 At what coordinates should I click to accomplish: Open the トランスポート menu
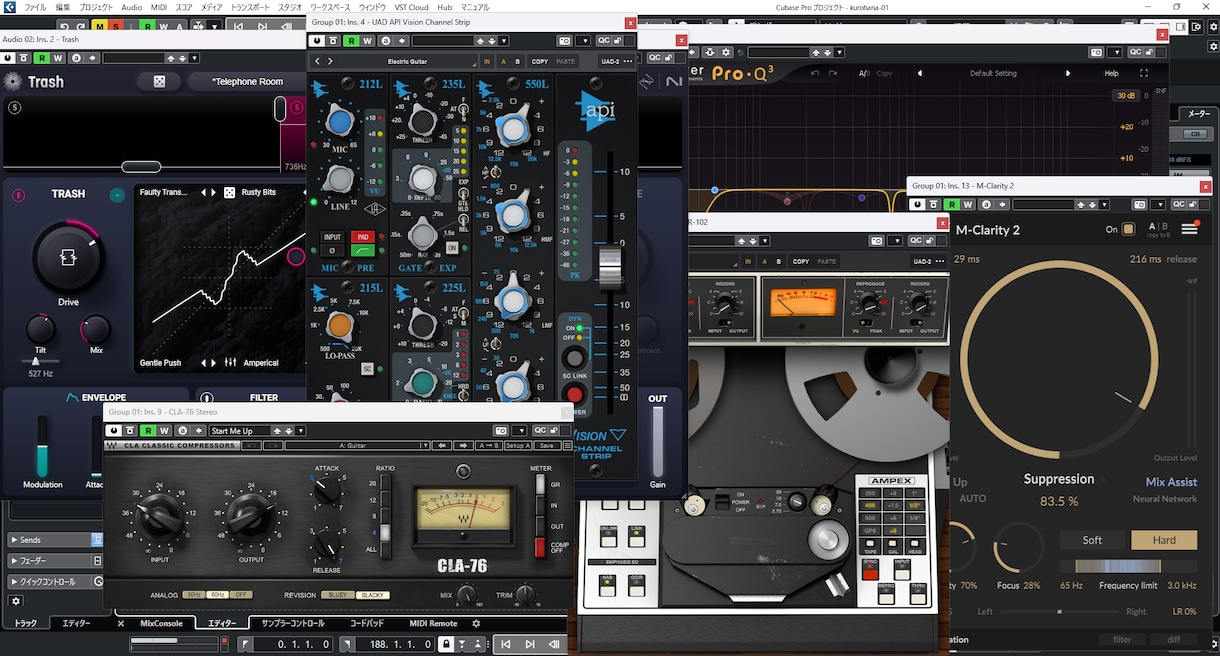[x=249, y=7]
